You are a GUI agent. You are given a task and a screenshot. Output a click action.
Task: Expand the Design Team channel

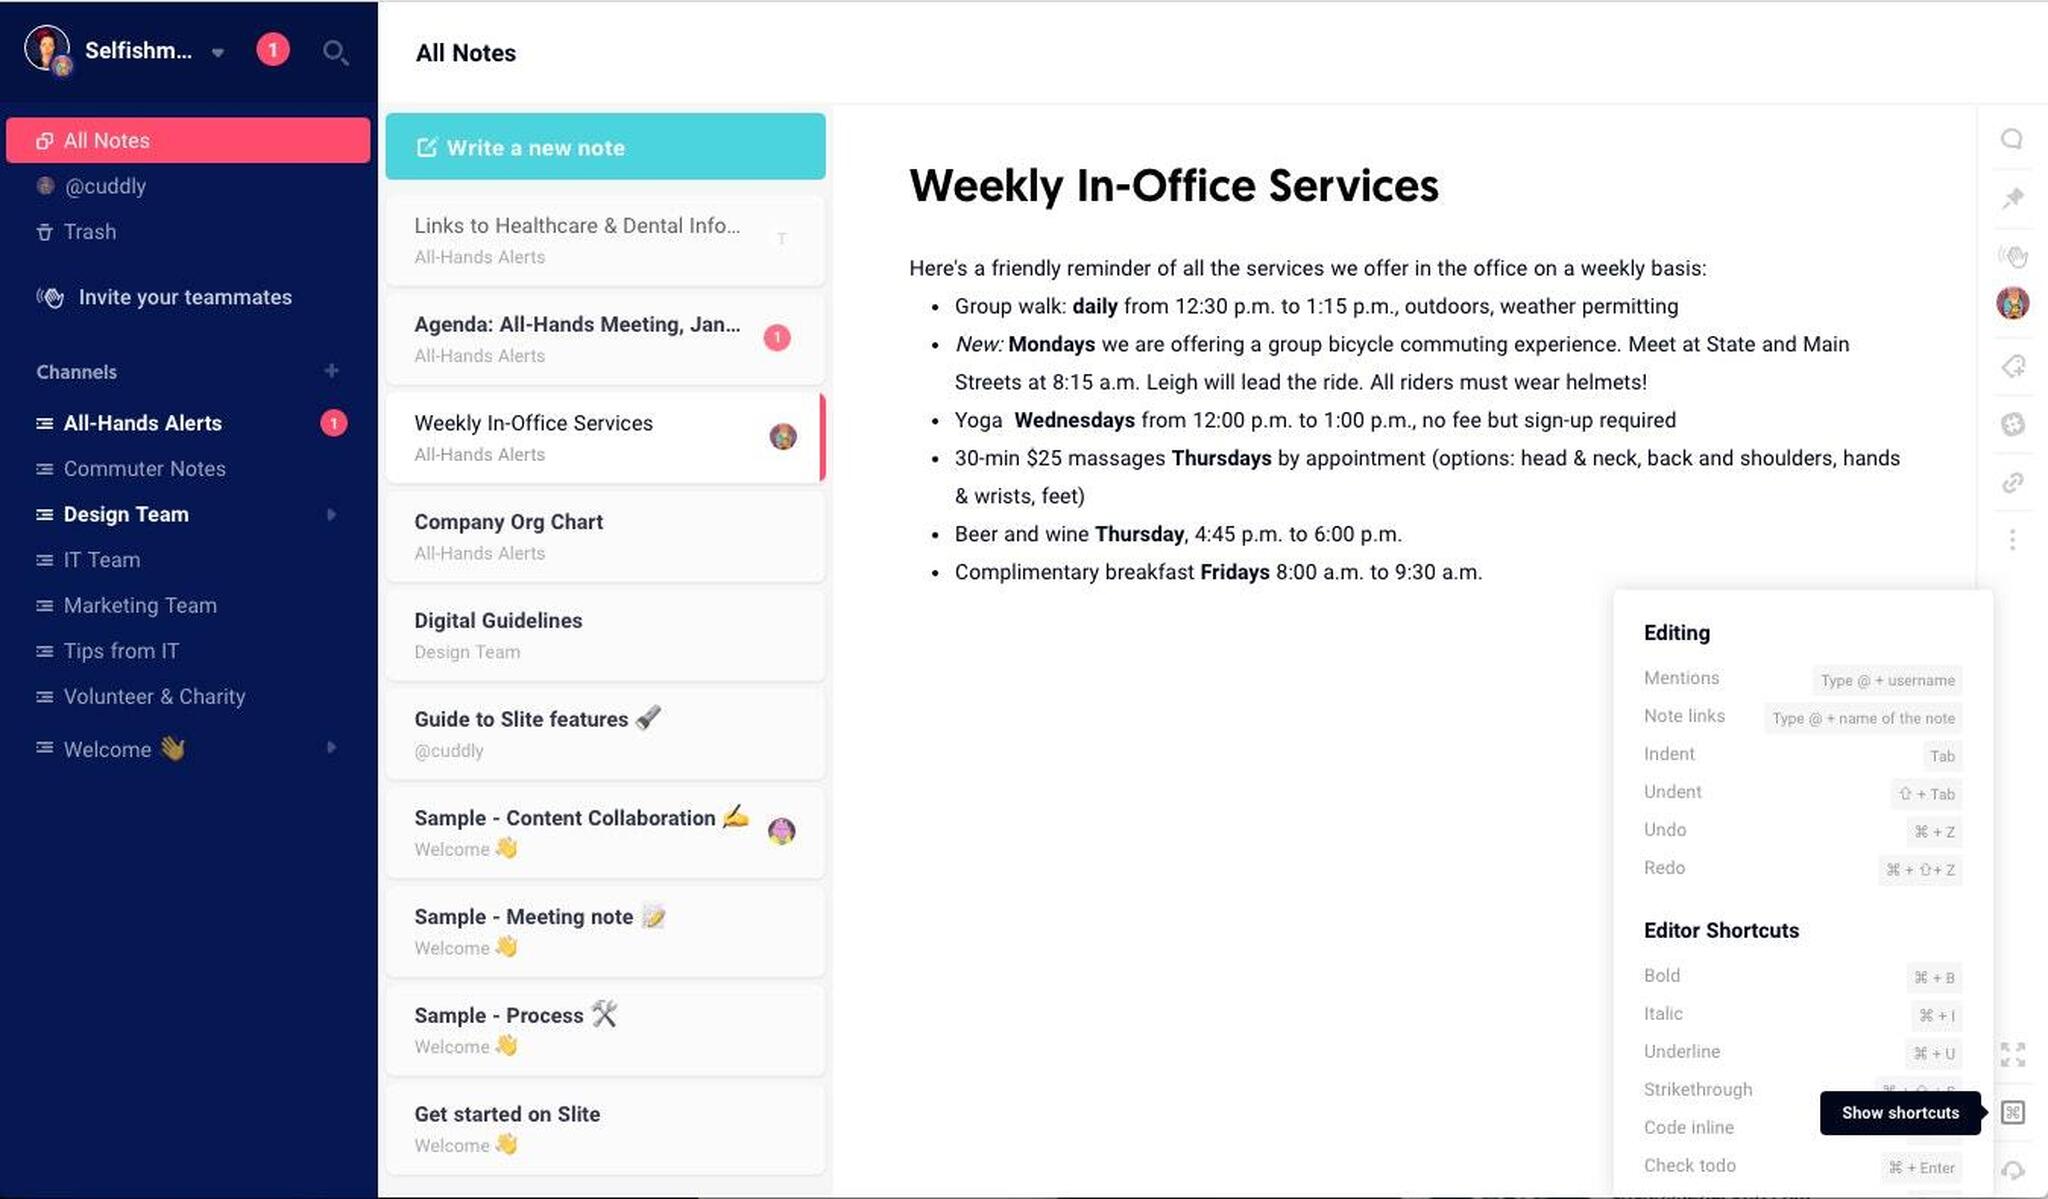(x=332, y=514)
